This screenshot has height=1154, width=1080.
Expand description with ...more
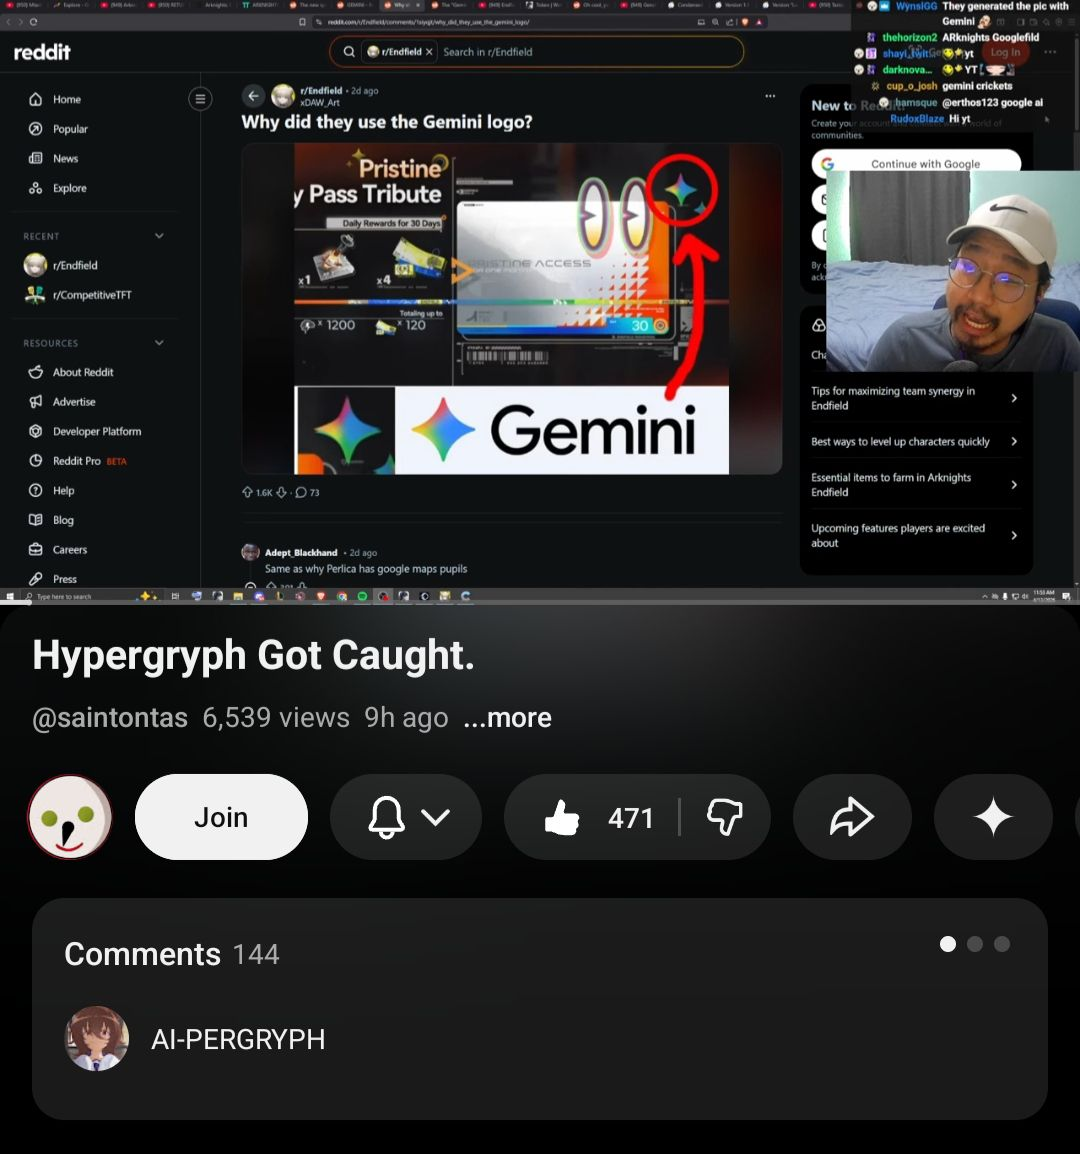507,718
